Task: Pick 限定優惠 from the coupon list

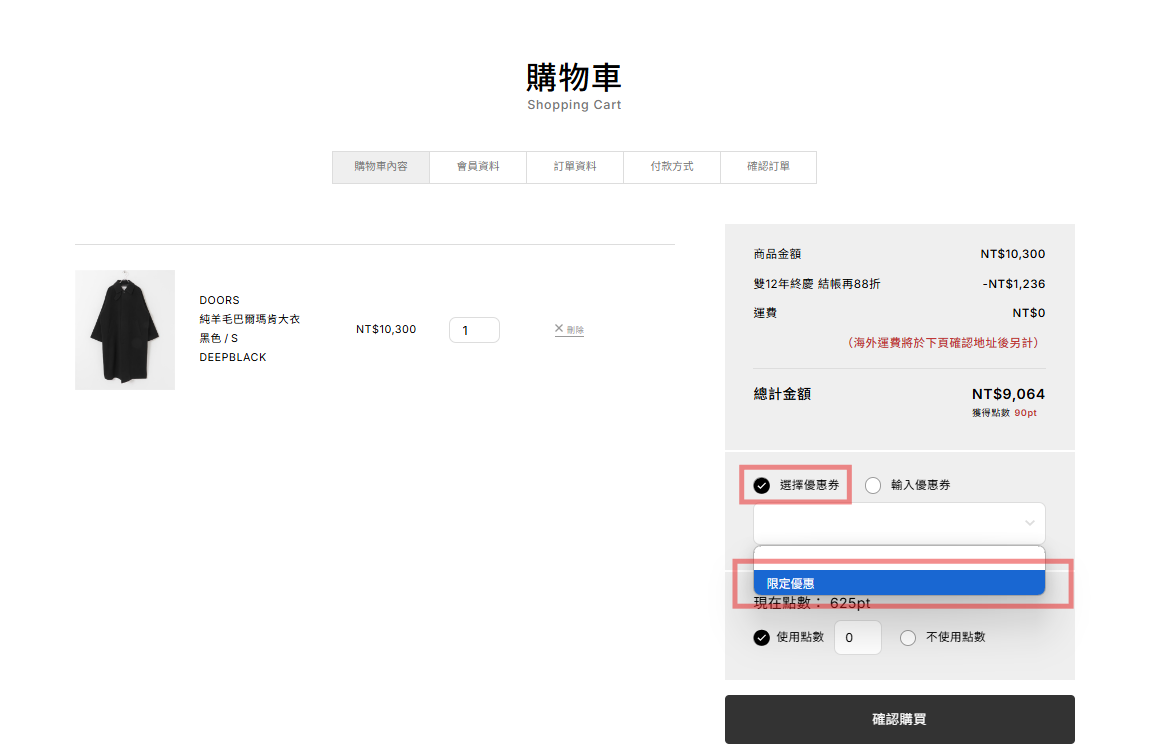Action: [899, 583]
